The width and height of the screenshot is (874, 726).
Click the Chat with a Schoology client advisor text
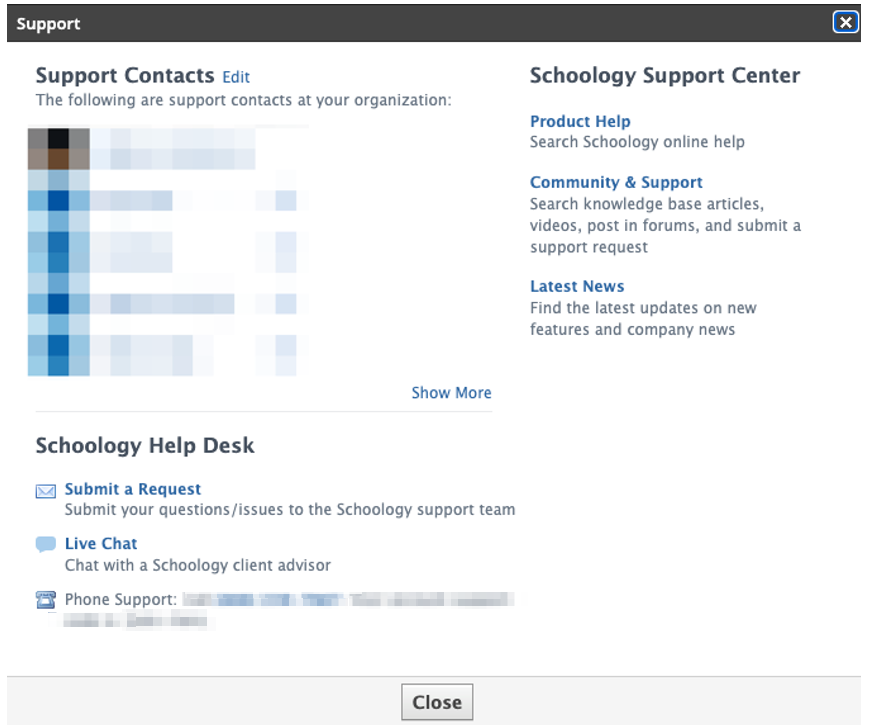pos(198,566)
